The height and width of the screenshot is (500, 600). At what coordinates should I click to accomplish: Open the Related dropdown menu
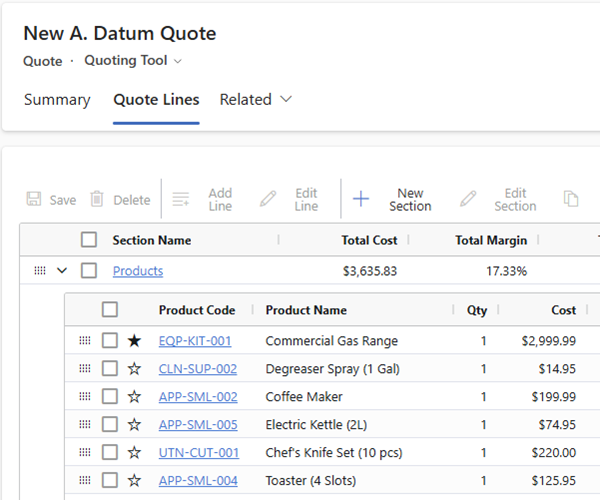[x=255, y=100]
